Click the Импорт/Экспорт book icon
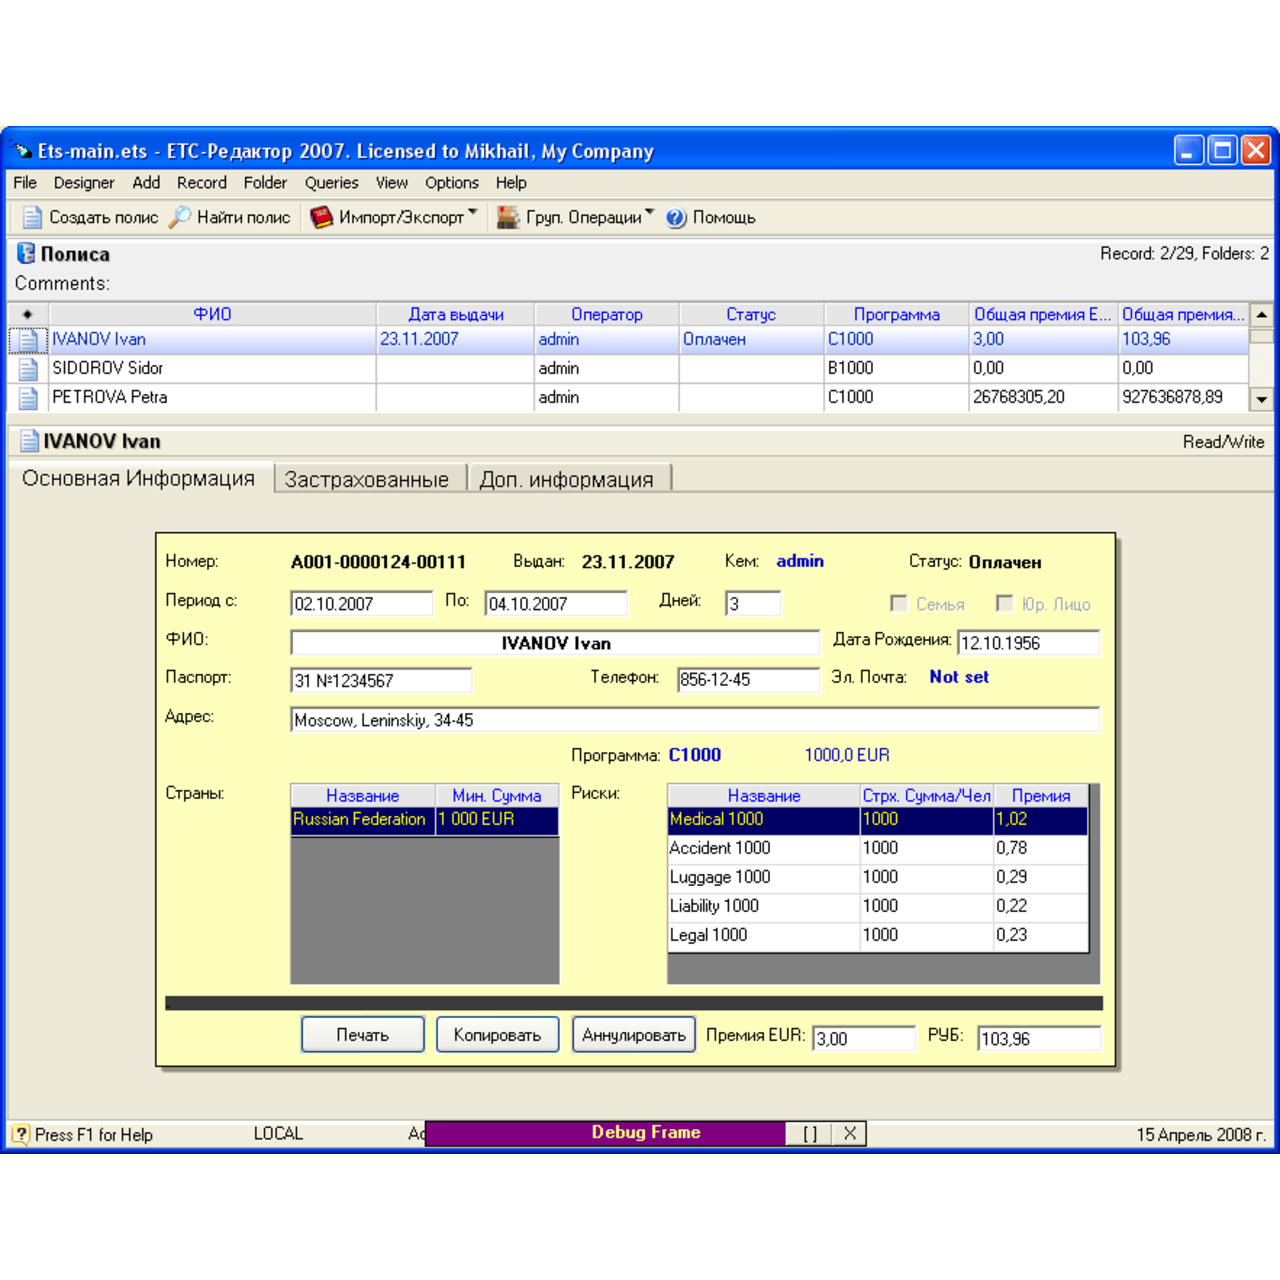Viewport: 1280px width, 1280px height. click(x=321, y=217)
